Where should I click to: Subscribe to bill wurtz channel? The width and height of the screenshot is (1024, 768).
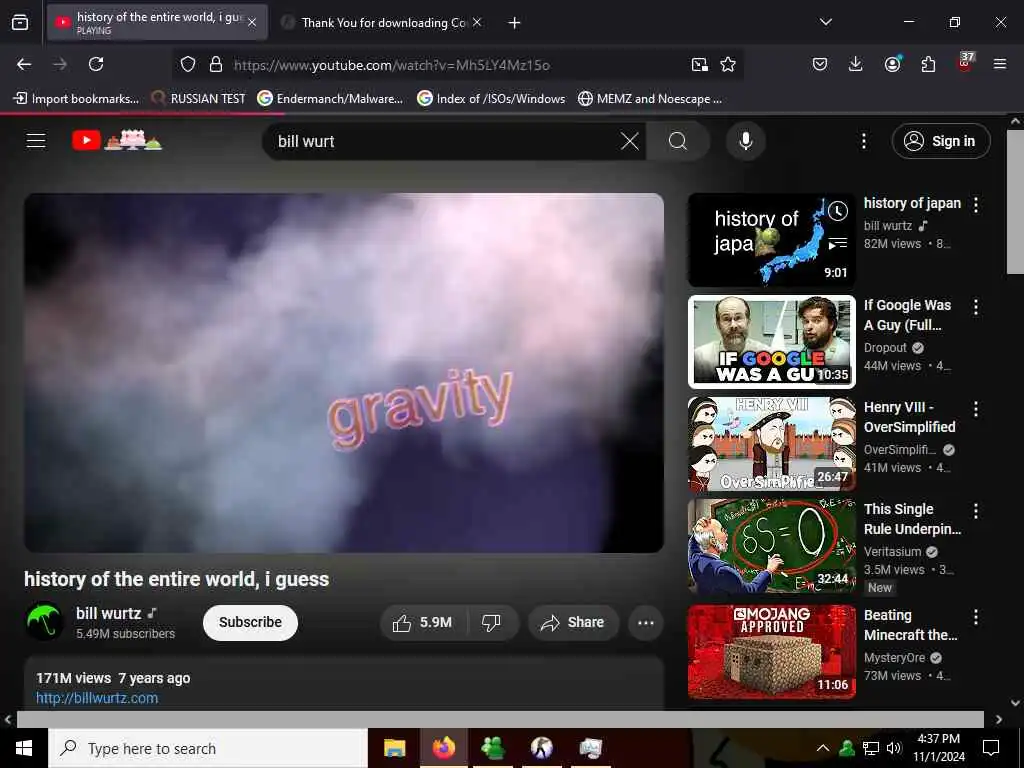coord(250,622)
